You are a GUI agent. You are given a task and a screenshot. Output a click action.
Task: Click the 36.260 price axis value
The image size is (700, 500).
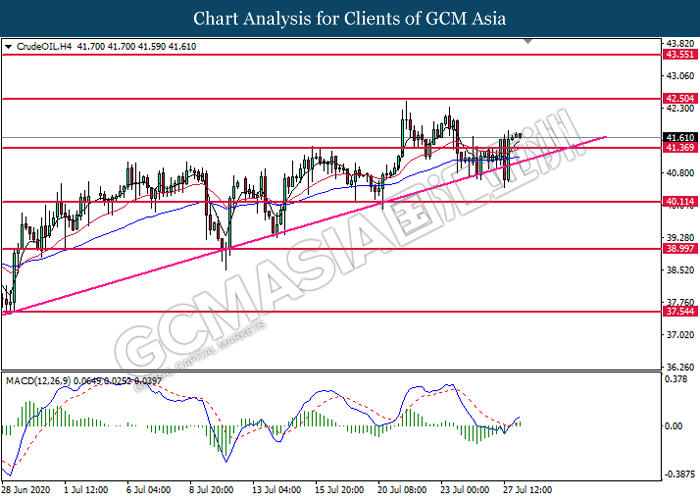680,367
